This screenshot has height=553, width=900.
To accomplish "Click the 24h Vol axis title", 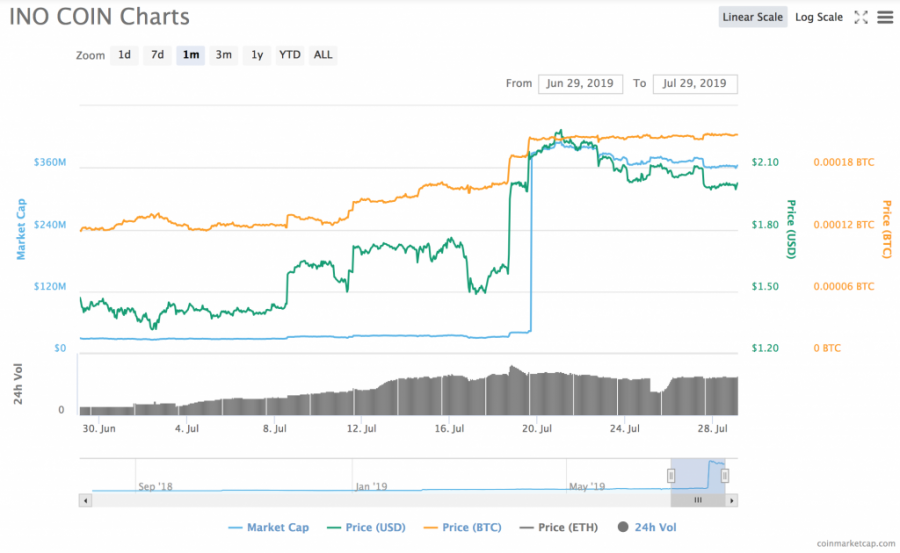I will coord(18,383).
